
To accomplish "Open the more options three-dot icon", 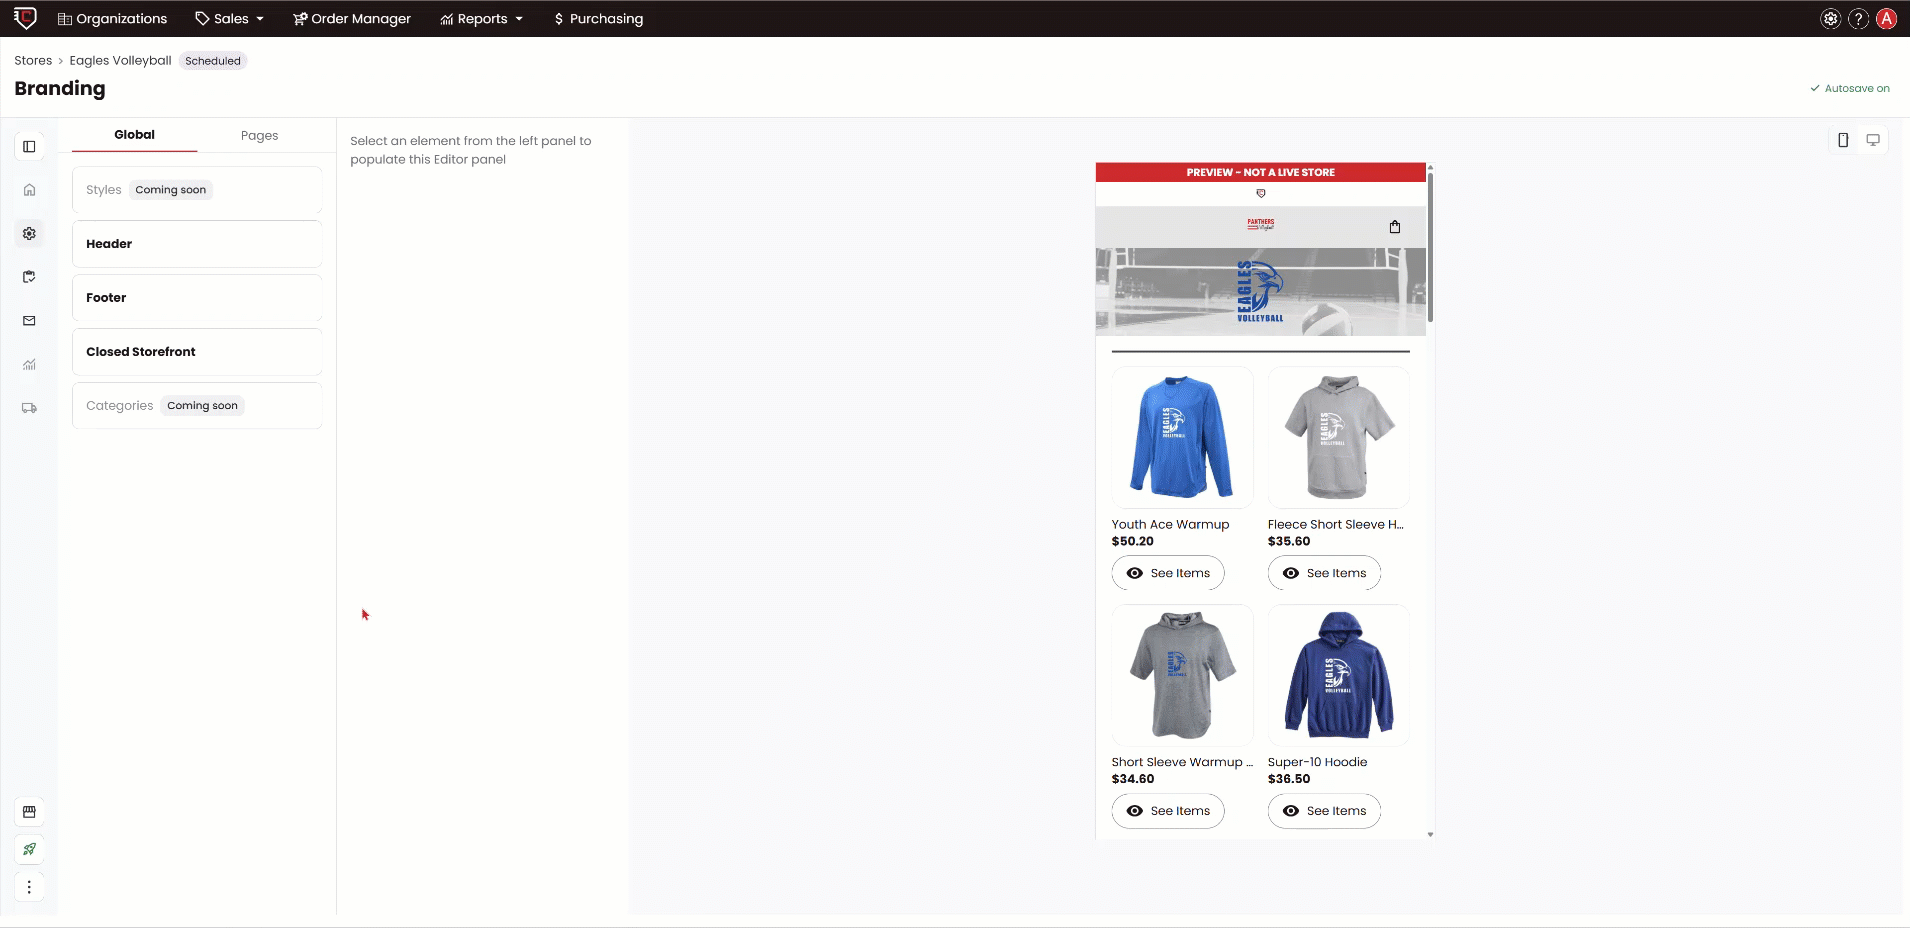I will click(x=29, y=887).
